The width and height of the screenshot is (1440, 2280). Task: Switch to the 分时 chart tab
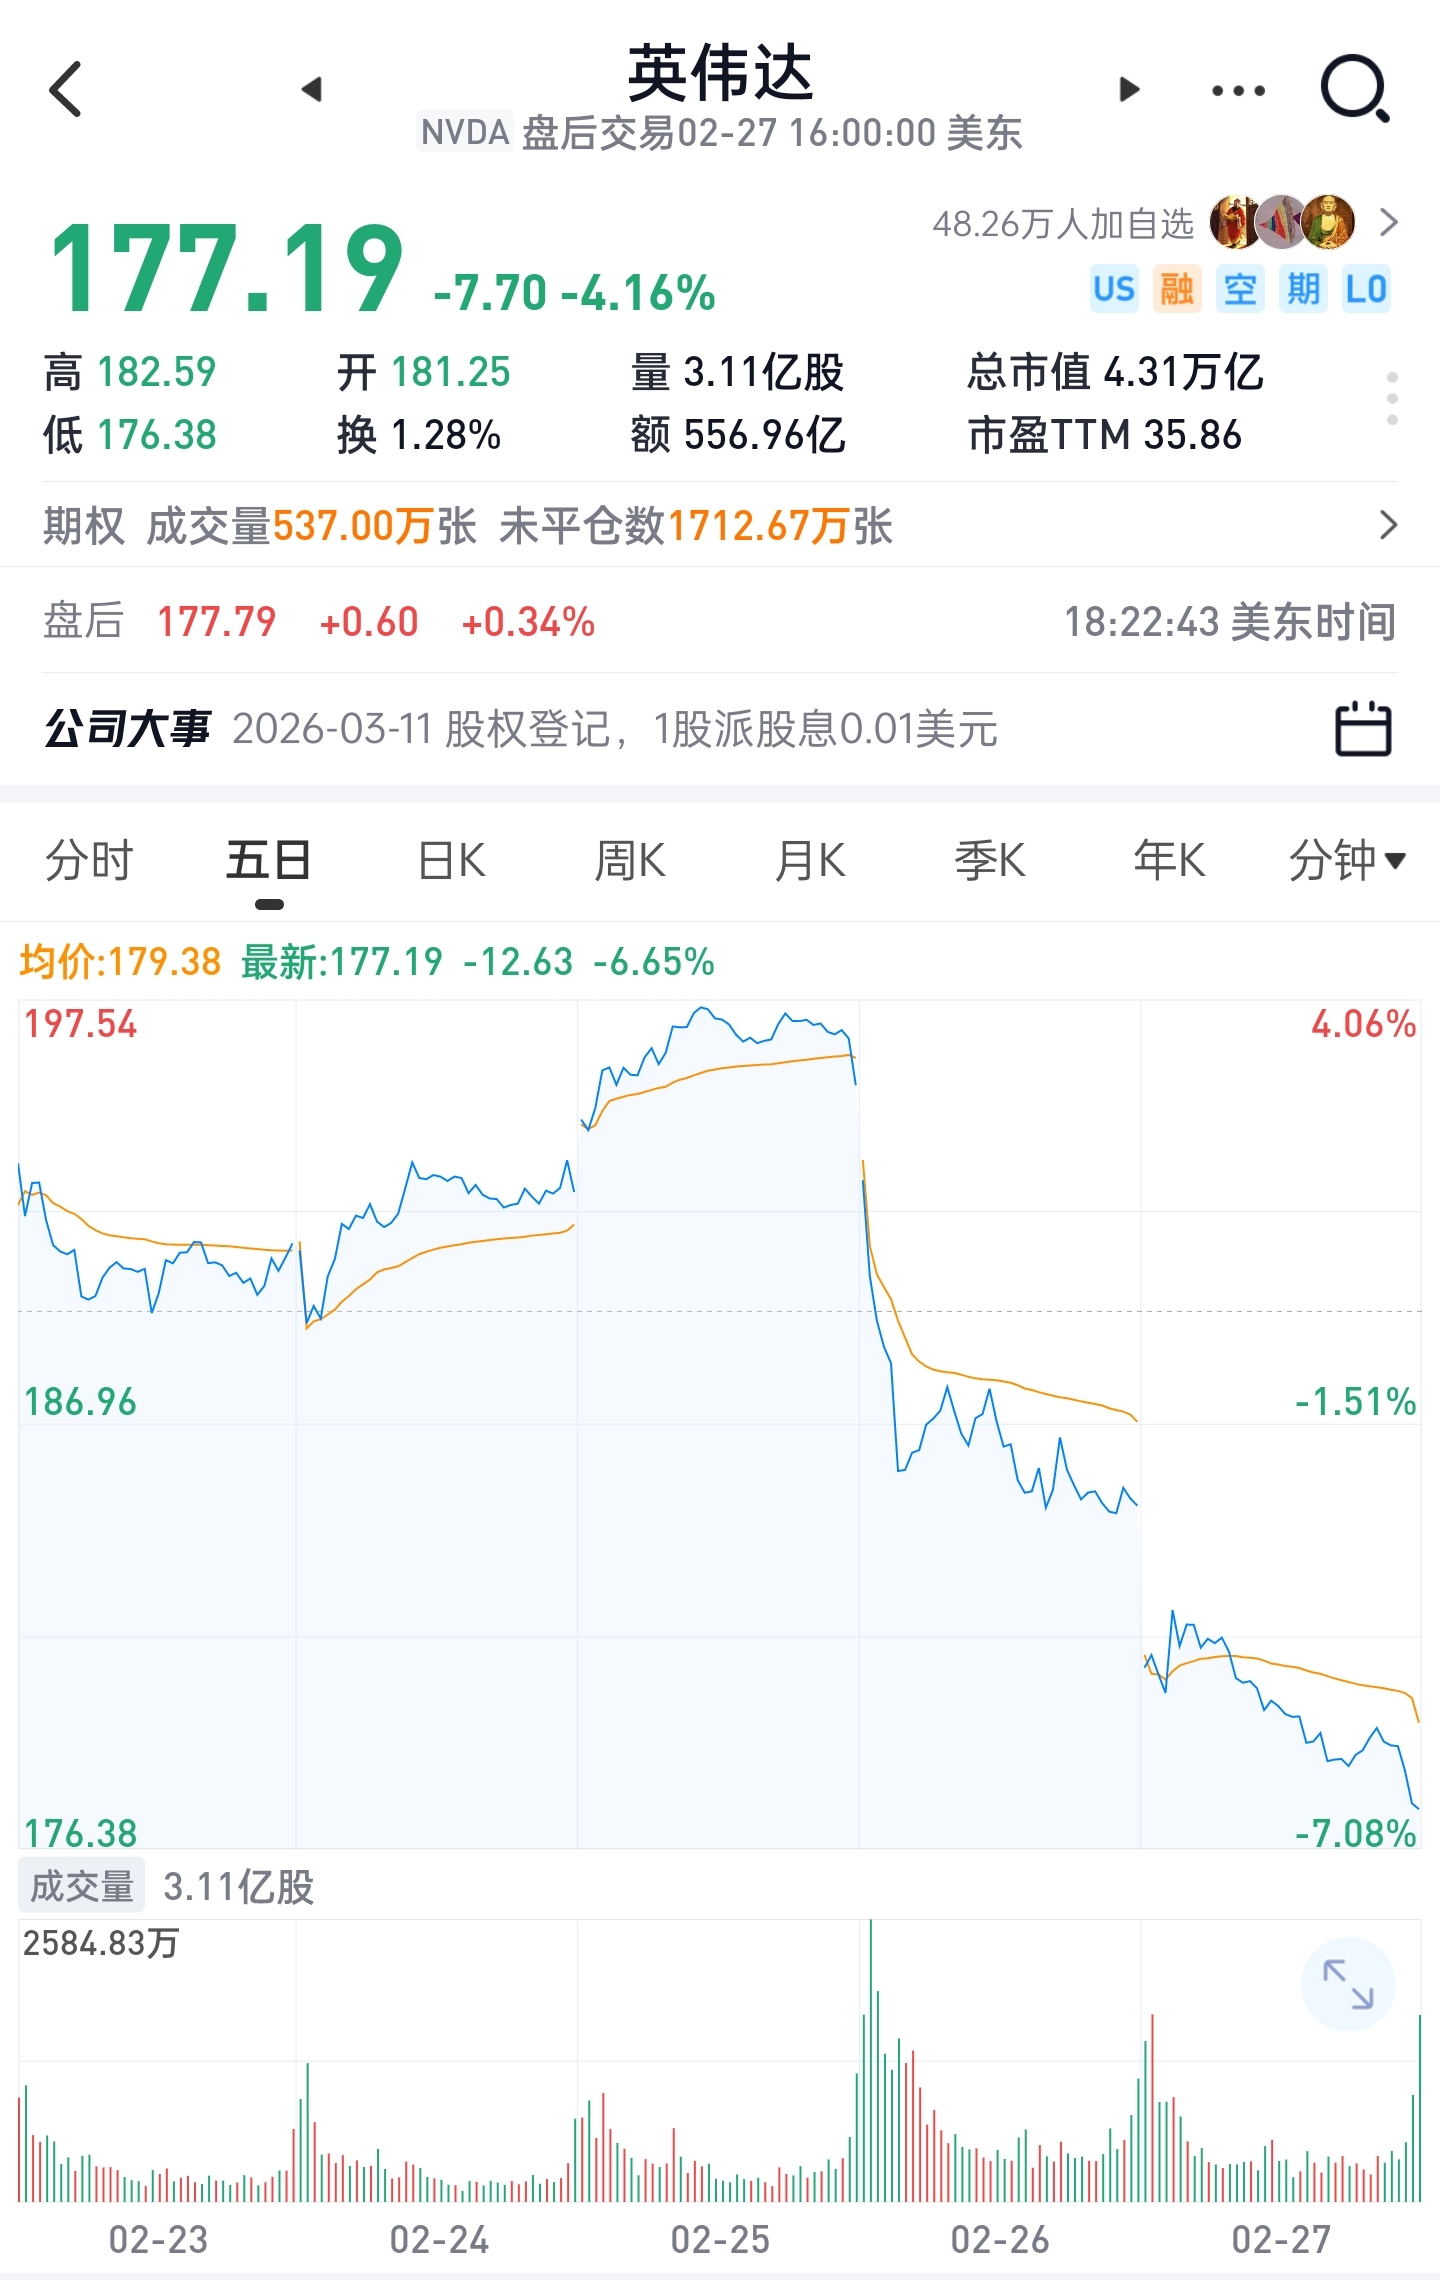point(89,860)
